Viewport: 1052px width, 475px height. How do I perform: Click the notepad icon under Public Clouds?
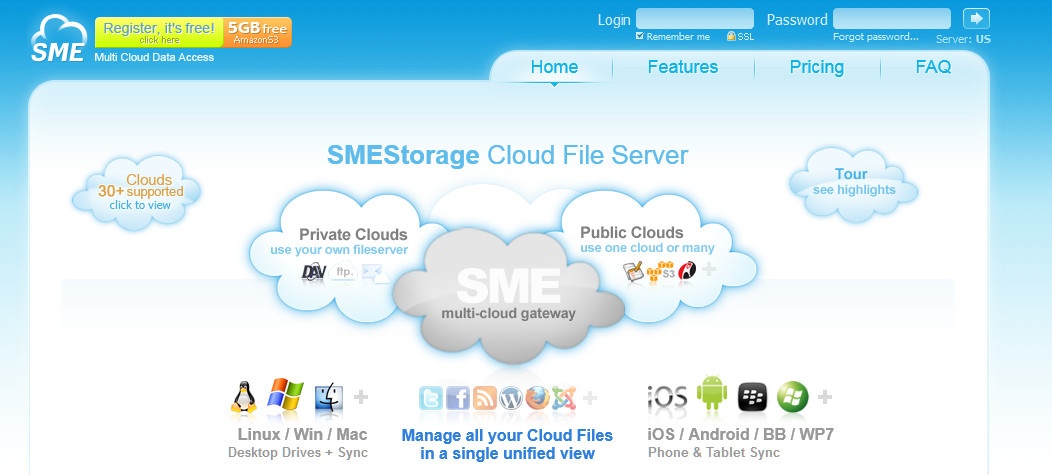pyautogui.click(x=633, y=271)
